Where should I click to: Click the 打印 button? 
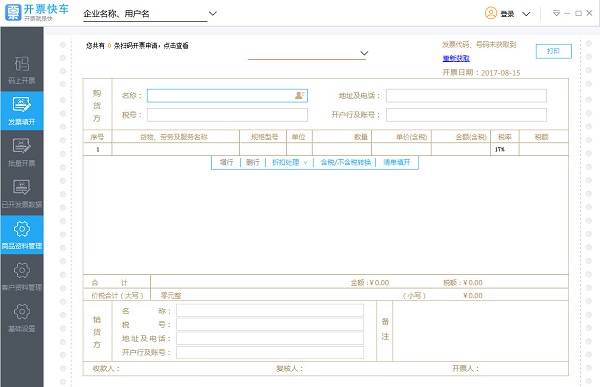pos(554,51)
